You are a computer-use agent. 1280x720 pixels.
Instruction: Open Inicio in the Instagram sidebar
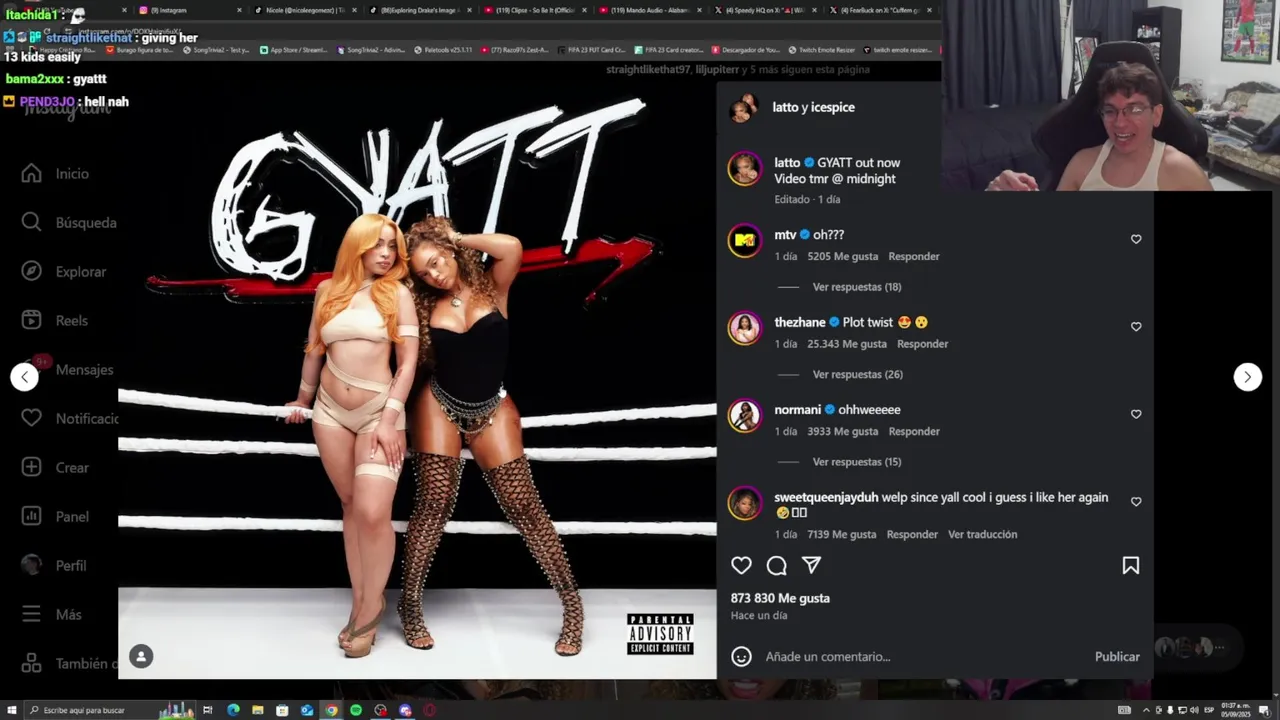pos(56,174)
